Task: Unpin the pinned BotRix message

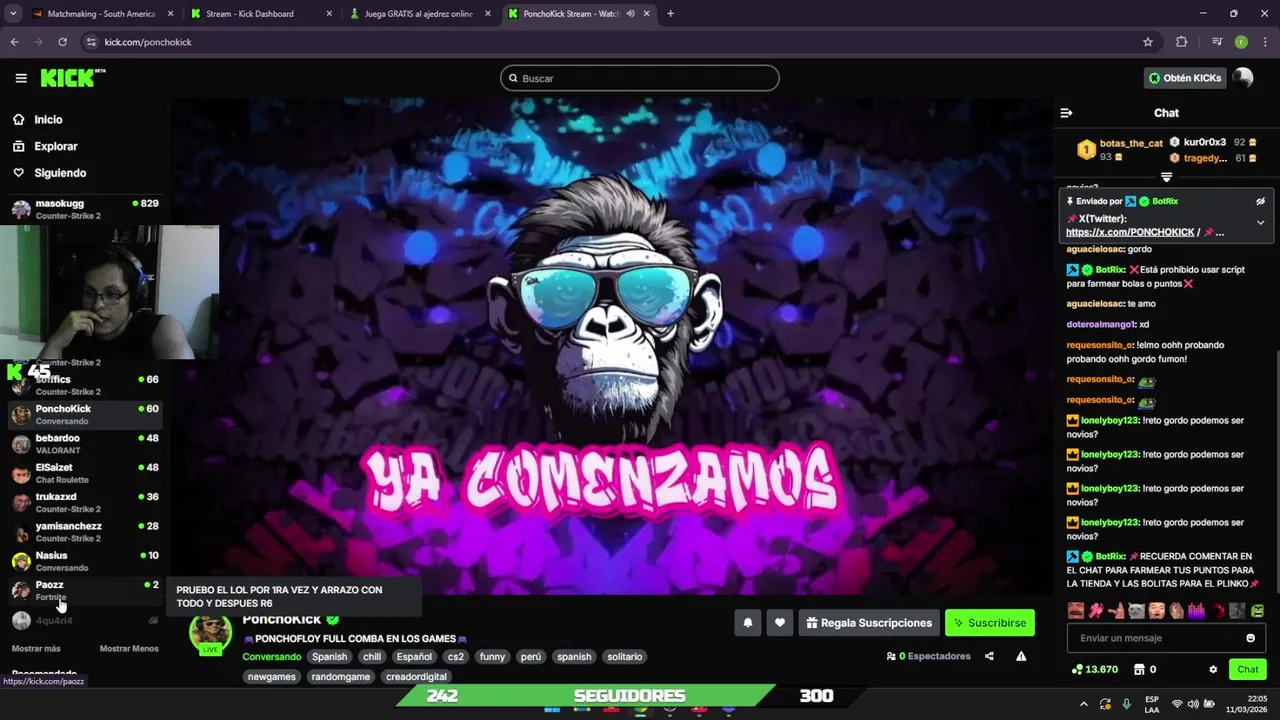Action: click(x=1260, y=201)
